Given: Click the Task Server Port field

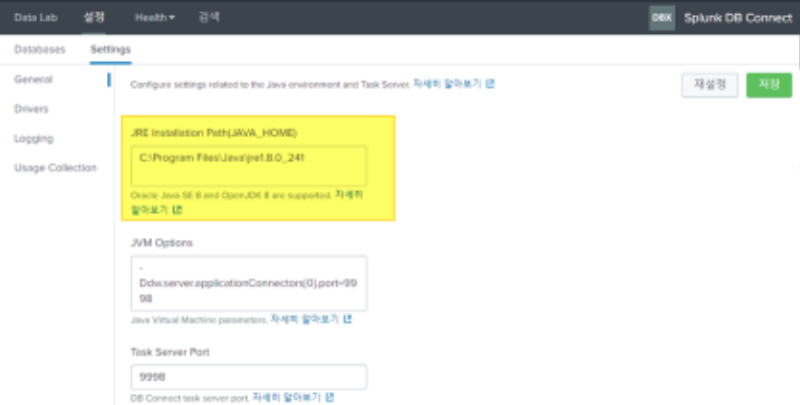Looking at the screenshot, I should pos(248,377).
